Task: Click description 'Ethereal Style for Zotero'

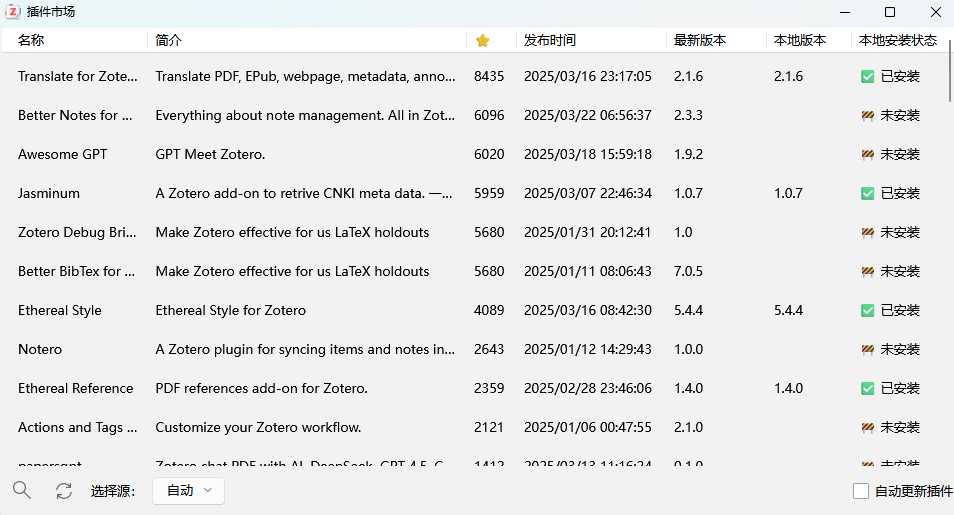Action: 231,310
